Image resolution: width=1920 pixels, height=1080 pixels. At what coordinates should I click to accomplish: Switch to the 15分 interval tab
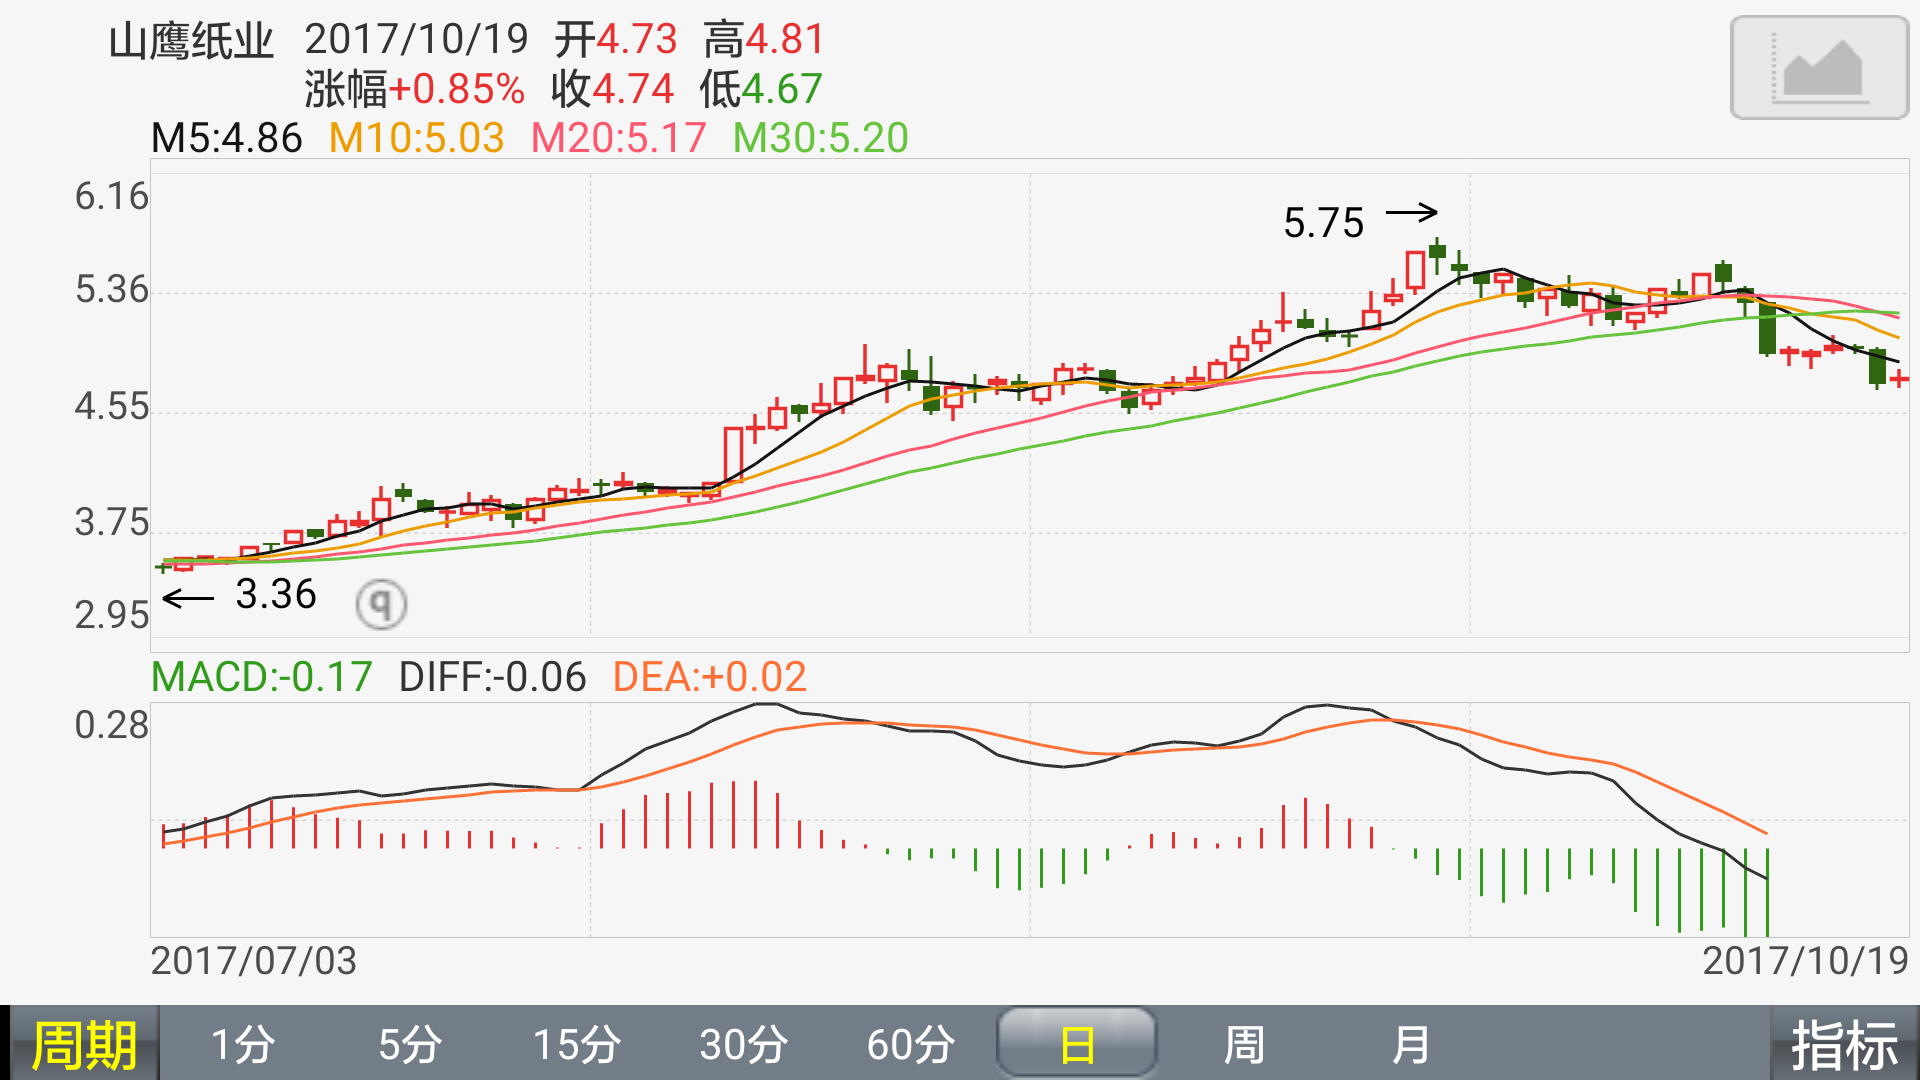tap(577, 1045)
